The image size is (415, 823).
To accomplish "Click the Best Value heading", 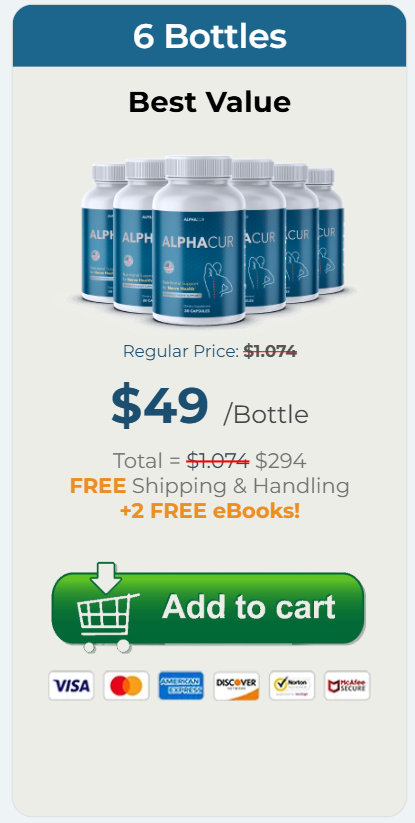I will tap(209, 102).
